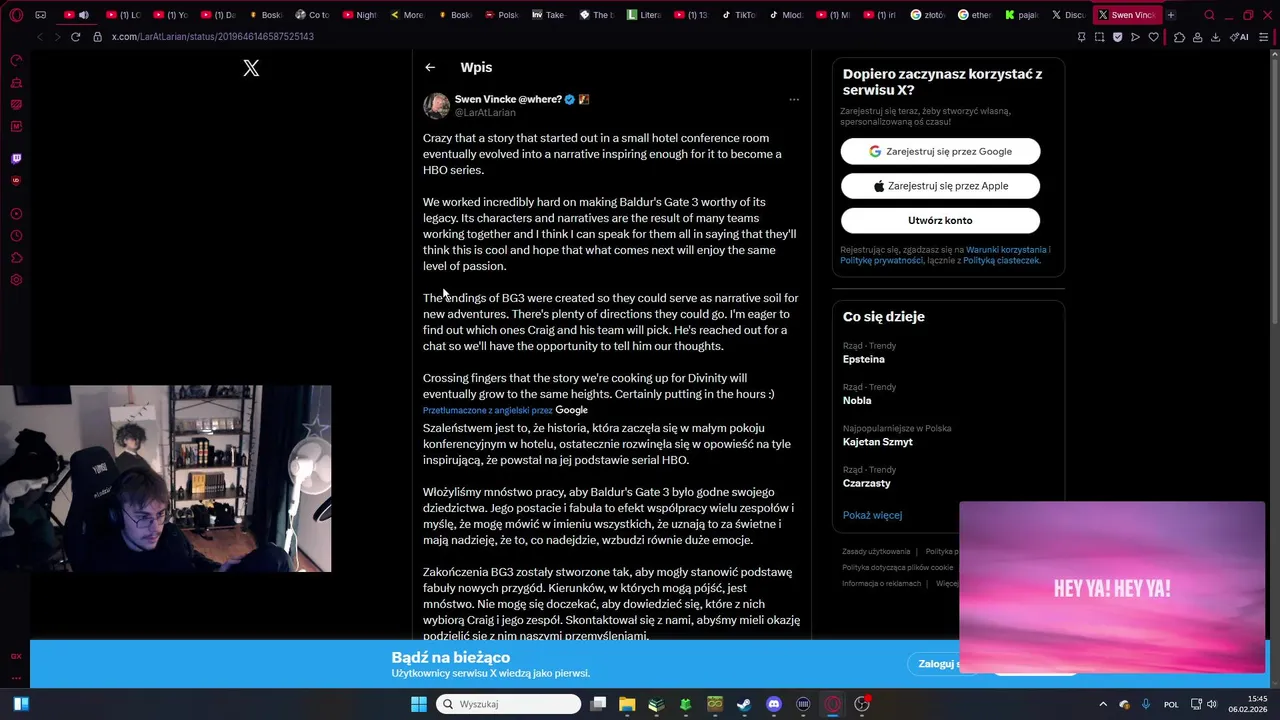1280x720 pixels.
Task: Click the 'POL' language indicator
Action: tap(1171, 704)
